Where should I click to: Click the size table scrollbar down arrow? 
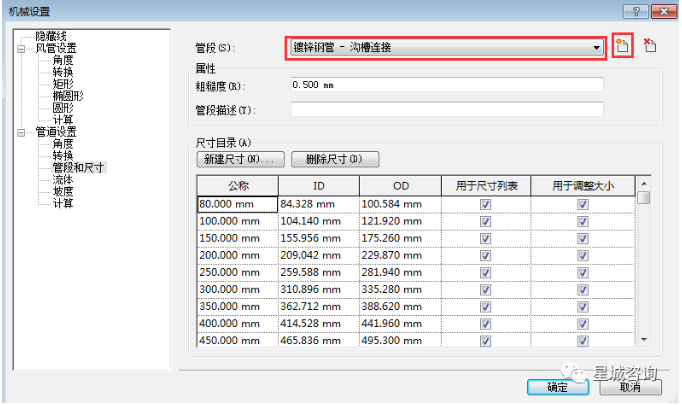point(644,340)
